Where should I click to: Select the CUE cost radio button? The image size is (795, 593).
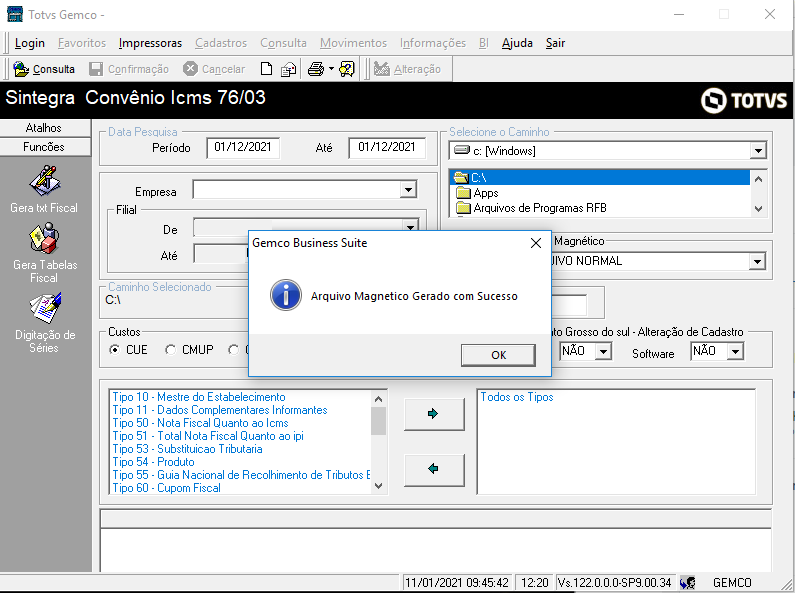pyautogui.click(x=115, y=350)
